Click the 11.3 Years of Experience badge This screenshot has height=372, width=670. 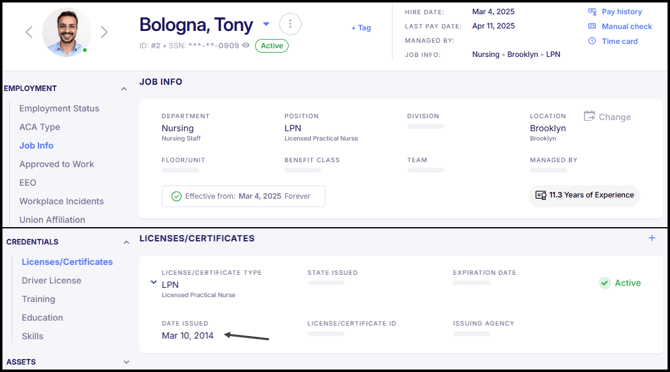tap(584, 195)
